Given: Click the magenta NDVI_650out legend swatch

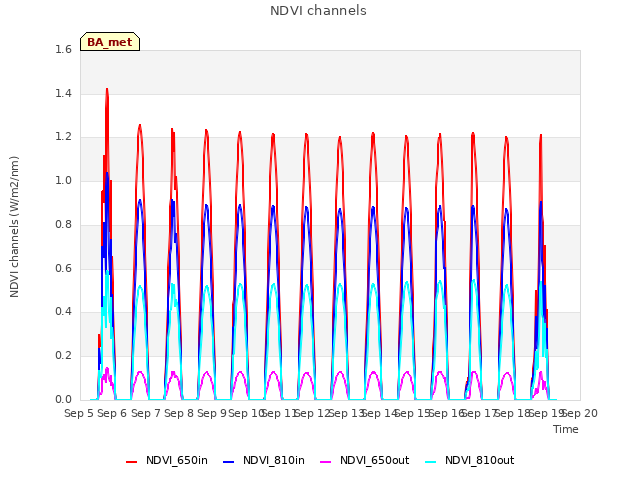Looking at the screenshot, I should [326, 462].
